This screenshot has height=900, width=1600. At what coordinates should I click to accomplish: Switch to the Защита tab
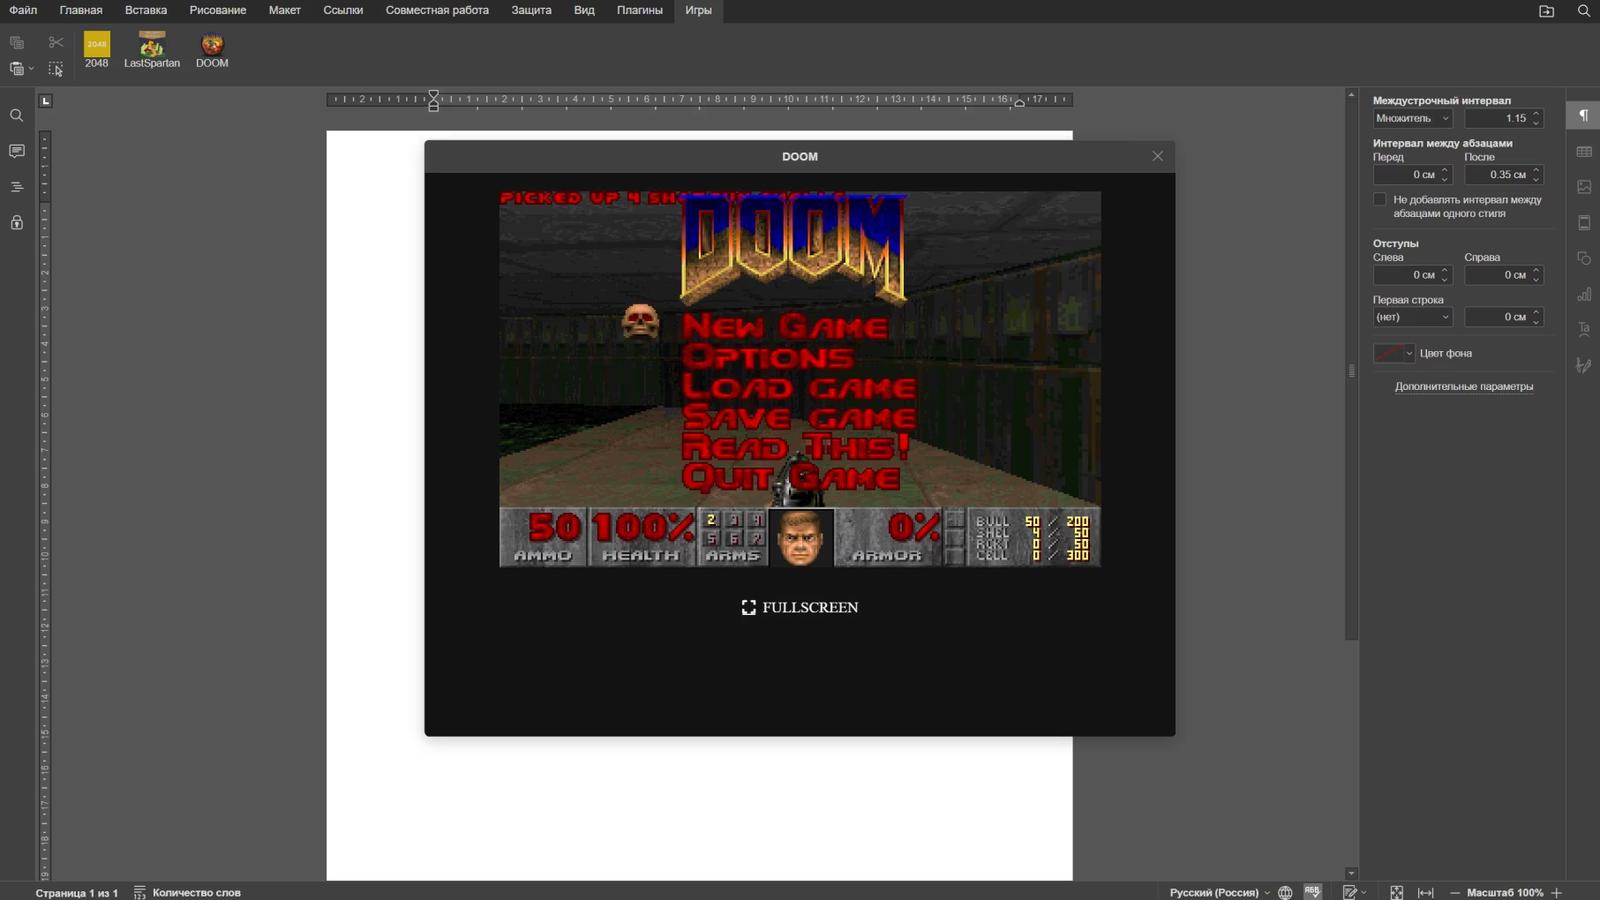point(531,10)
